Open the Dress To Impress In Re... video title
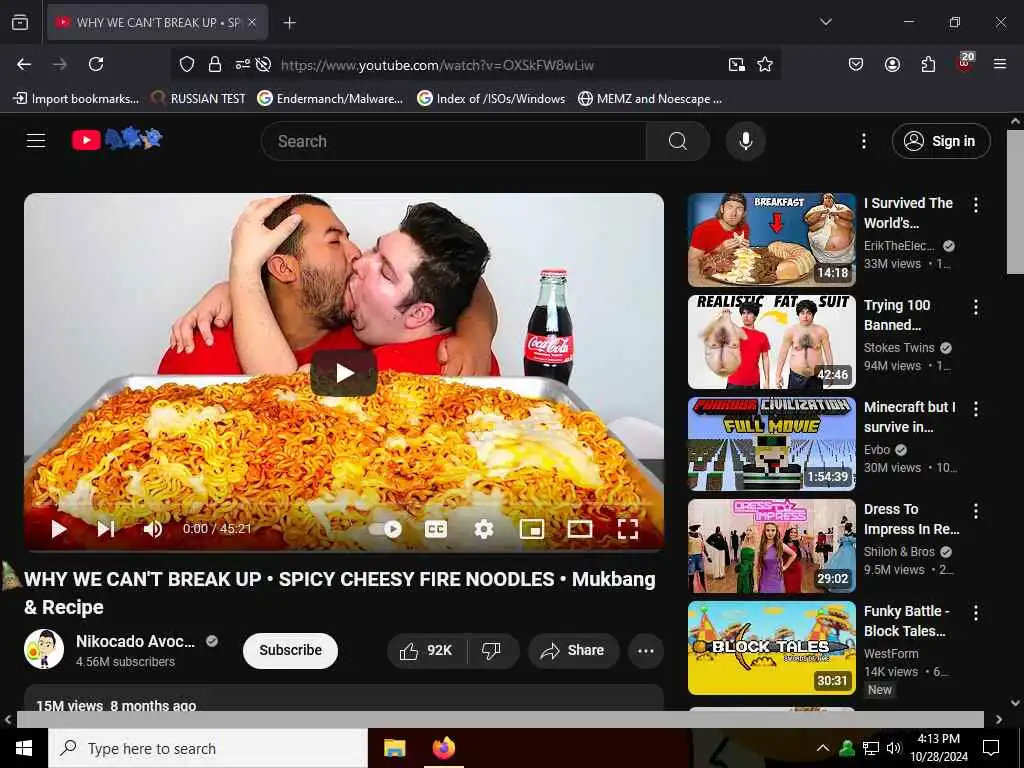This screenshot has height=768, width=1024. coord(912,519)
